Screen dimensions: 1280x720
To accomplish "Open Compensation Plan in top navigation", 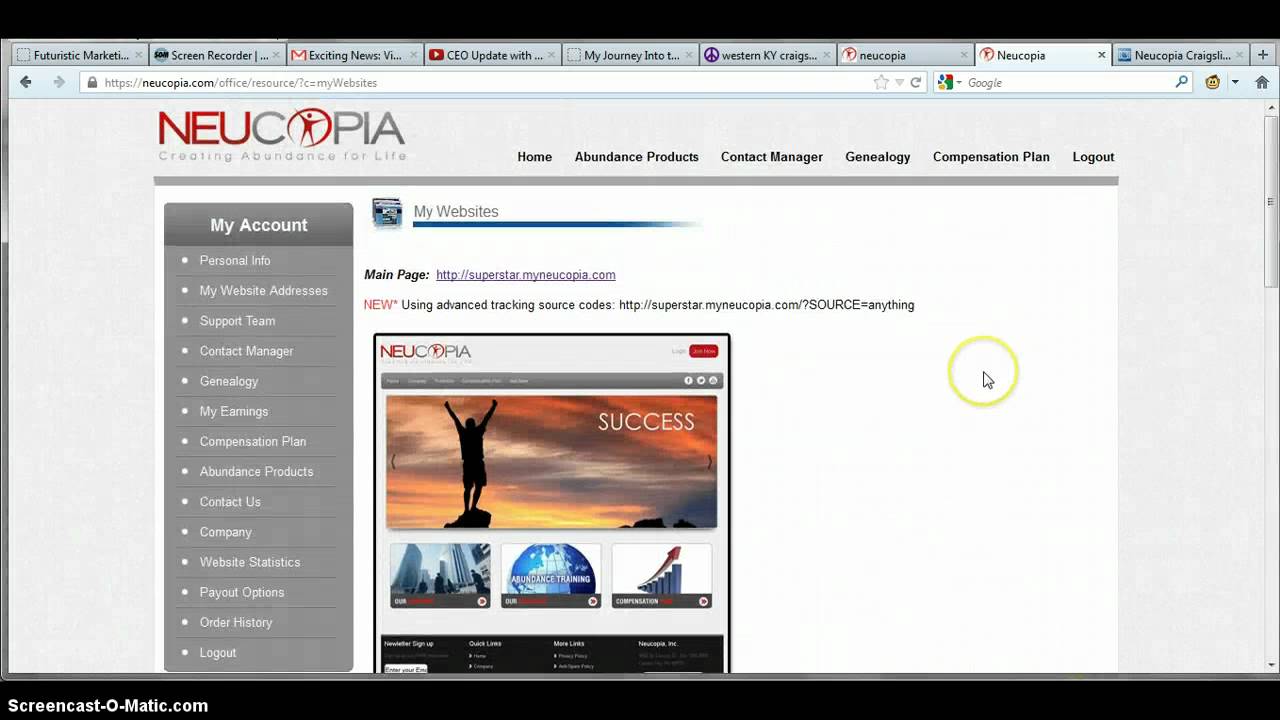I will pos(991,157).
